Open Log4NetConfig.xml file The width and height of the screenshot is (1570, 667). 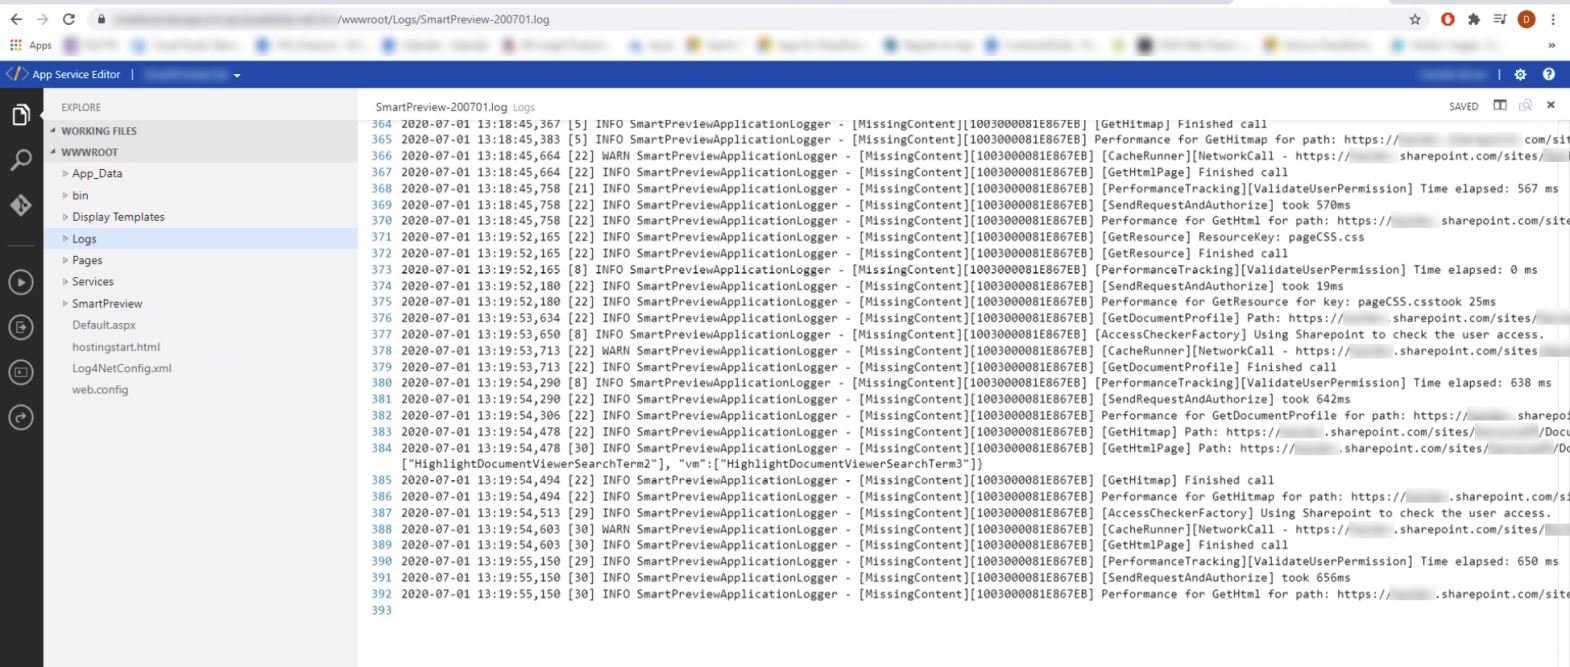point(122,368)
